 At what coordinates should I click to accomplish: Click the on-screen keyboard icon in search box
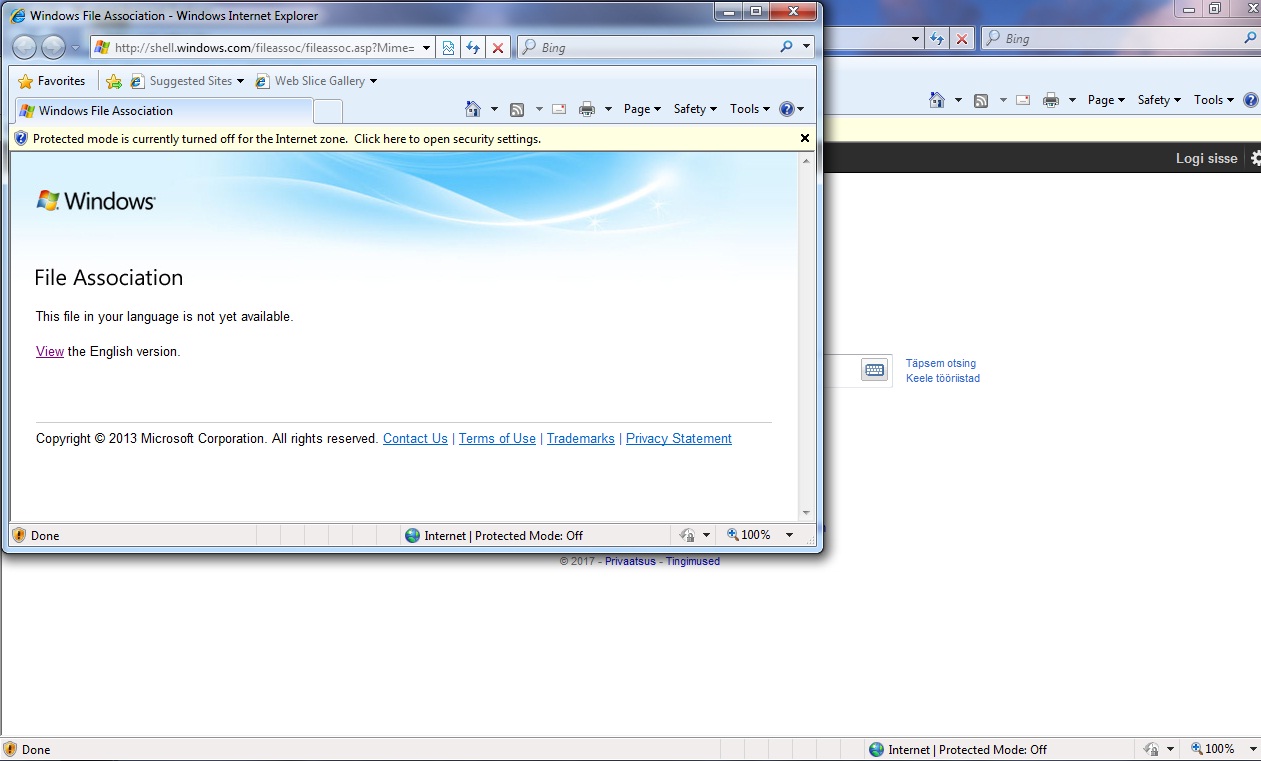[874, 370]
